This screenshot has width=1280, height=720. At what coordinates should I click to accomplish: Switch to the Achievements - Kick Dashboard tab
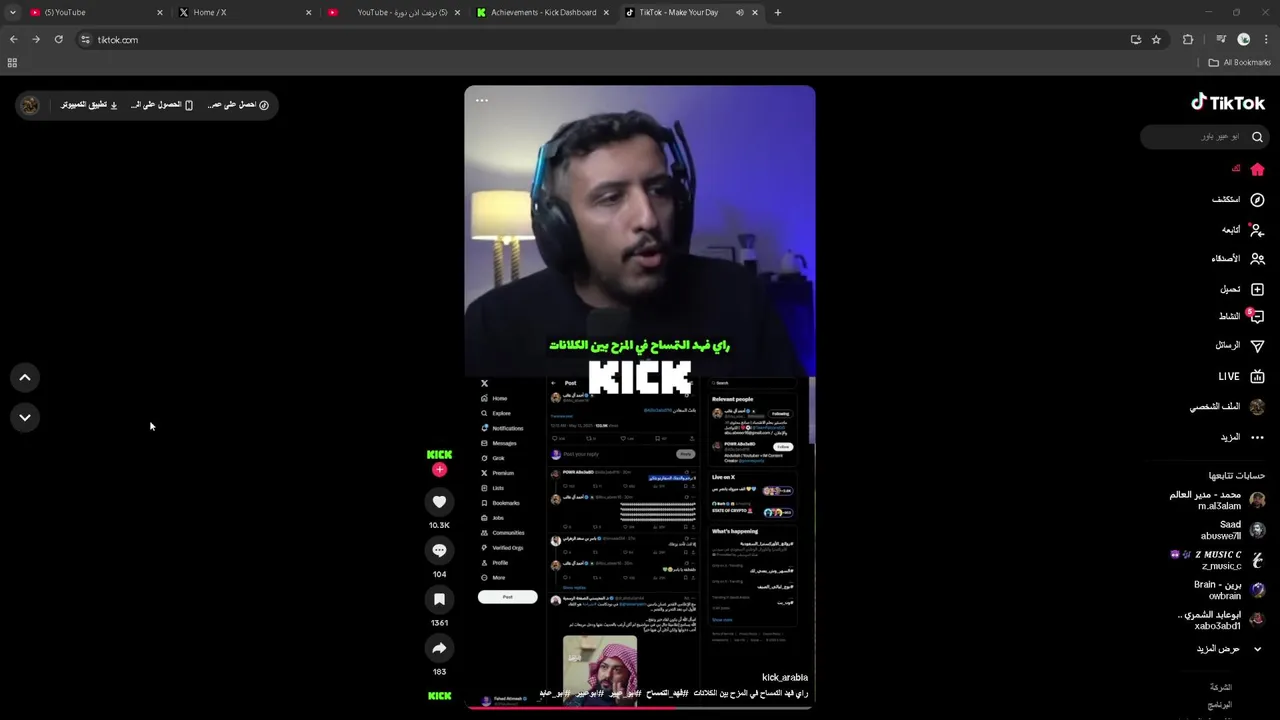pyautogui.click(x=542, y=12)
